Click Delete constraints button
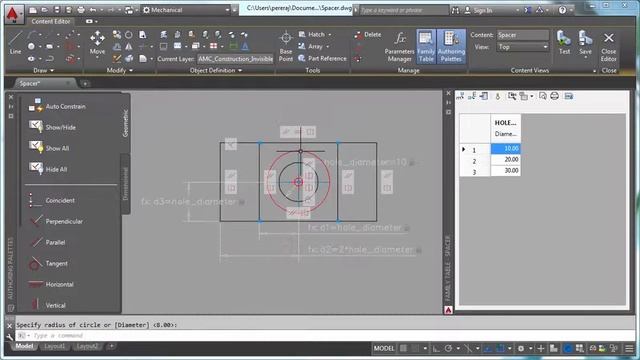640x360 pixels. pyautogui.click(x=368, y=35)
